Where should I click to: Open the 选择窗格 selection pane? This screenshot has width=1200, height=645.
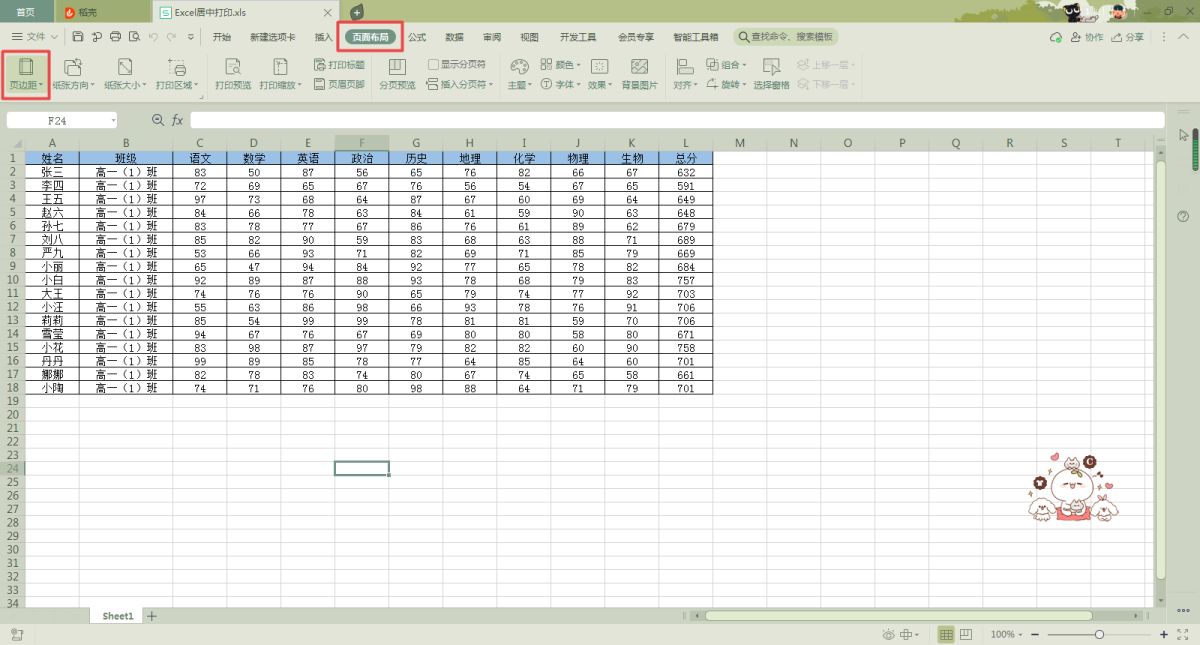click(x=771, y=73)
